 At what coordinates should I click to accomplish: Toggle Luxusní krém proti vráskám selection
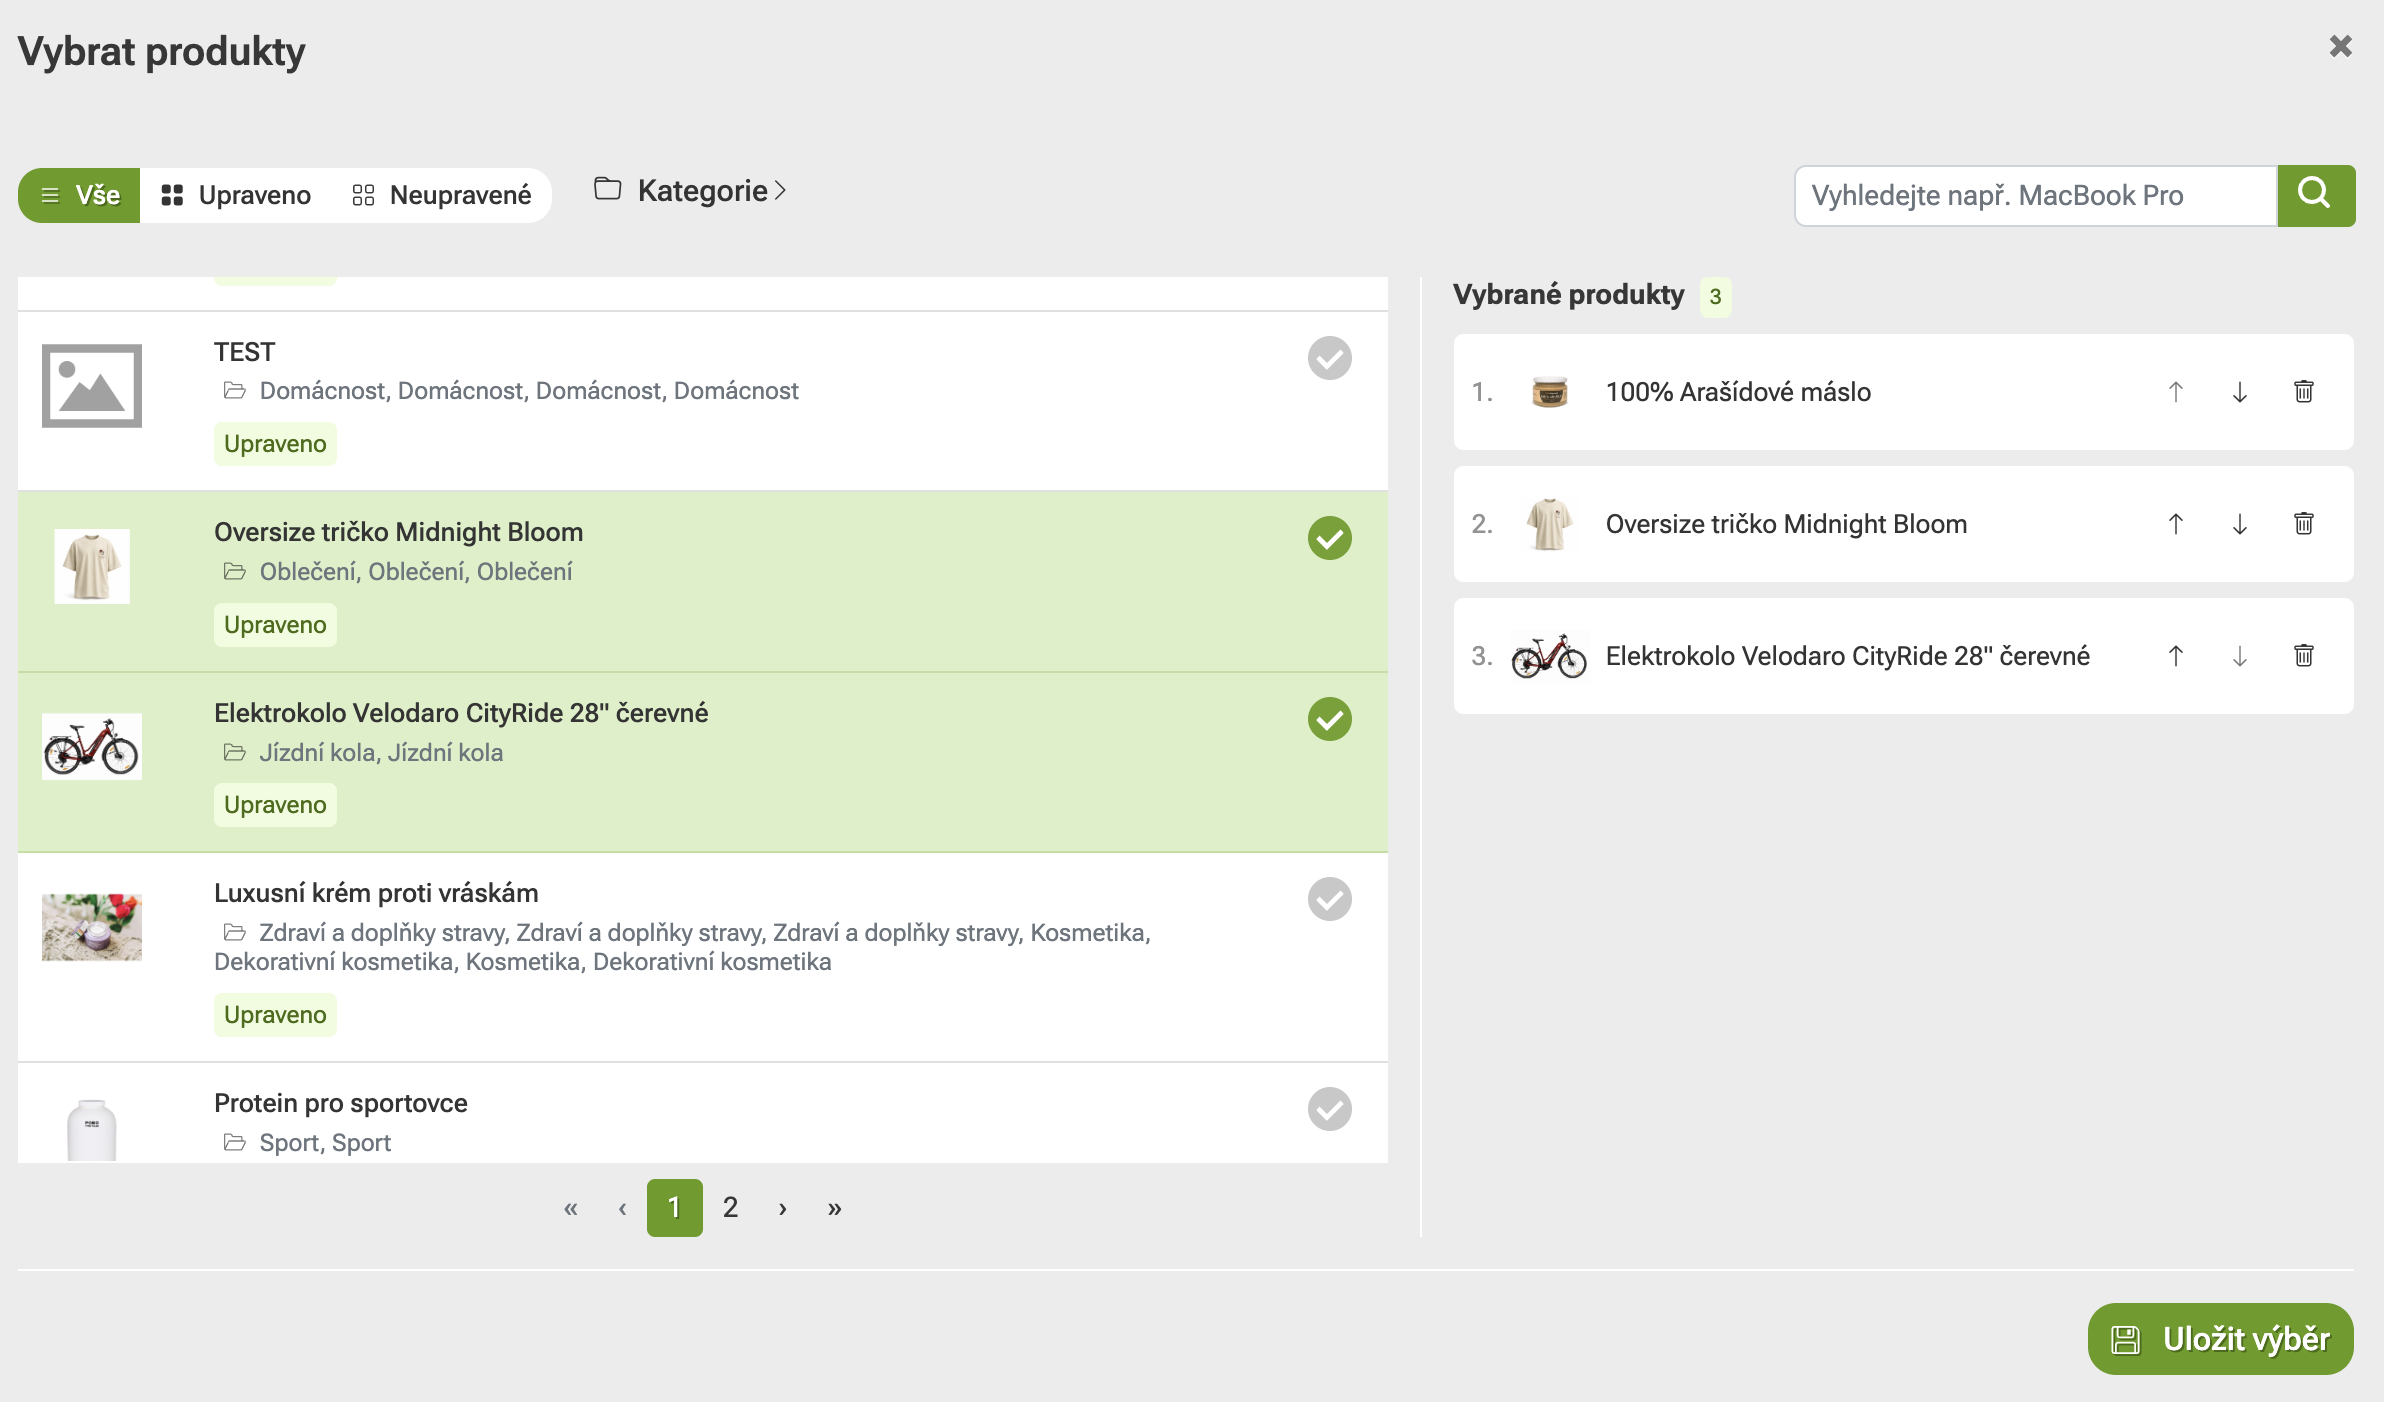[x=1329, y=899]
